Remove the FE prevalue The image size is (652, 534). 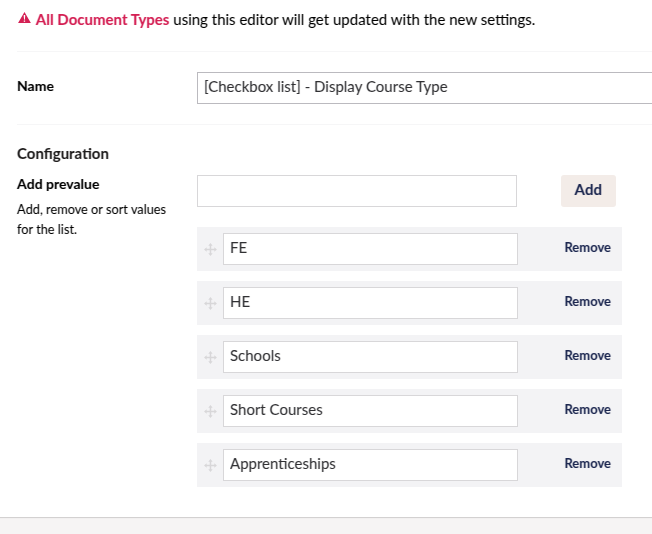point(587,247)
